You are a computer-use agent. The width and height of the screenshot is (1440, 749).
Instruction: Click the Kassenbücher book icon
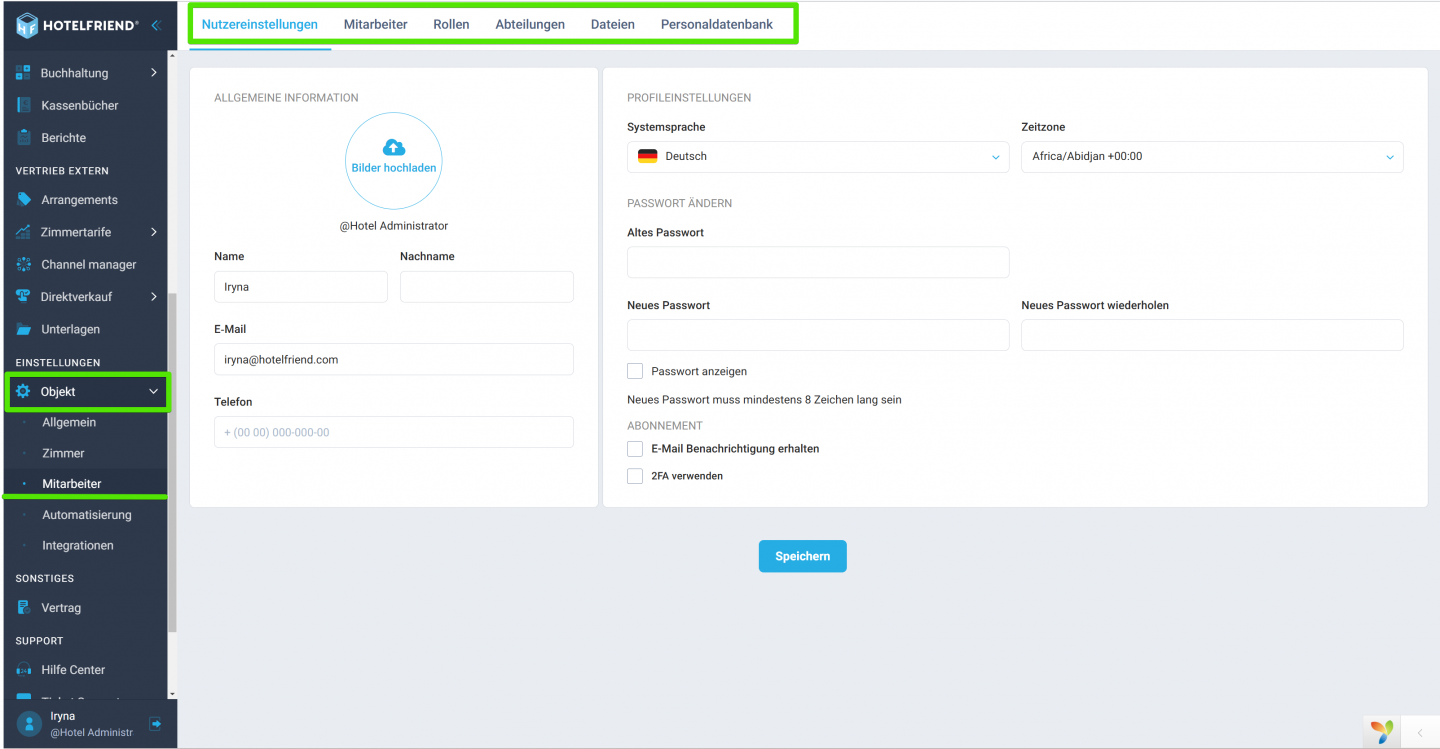[x=23, y=105]
